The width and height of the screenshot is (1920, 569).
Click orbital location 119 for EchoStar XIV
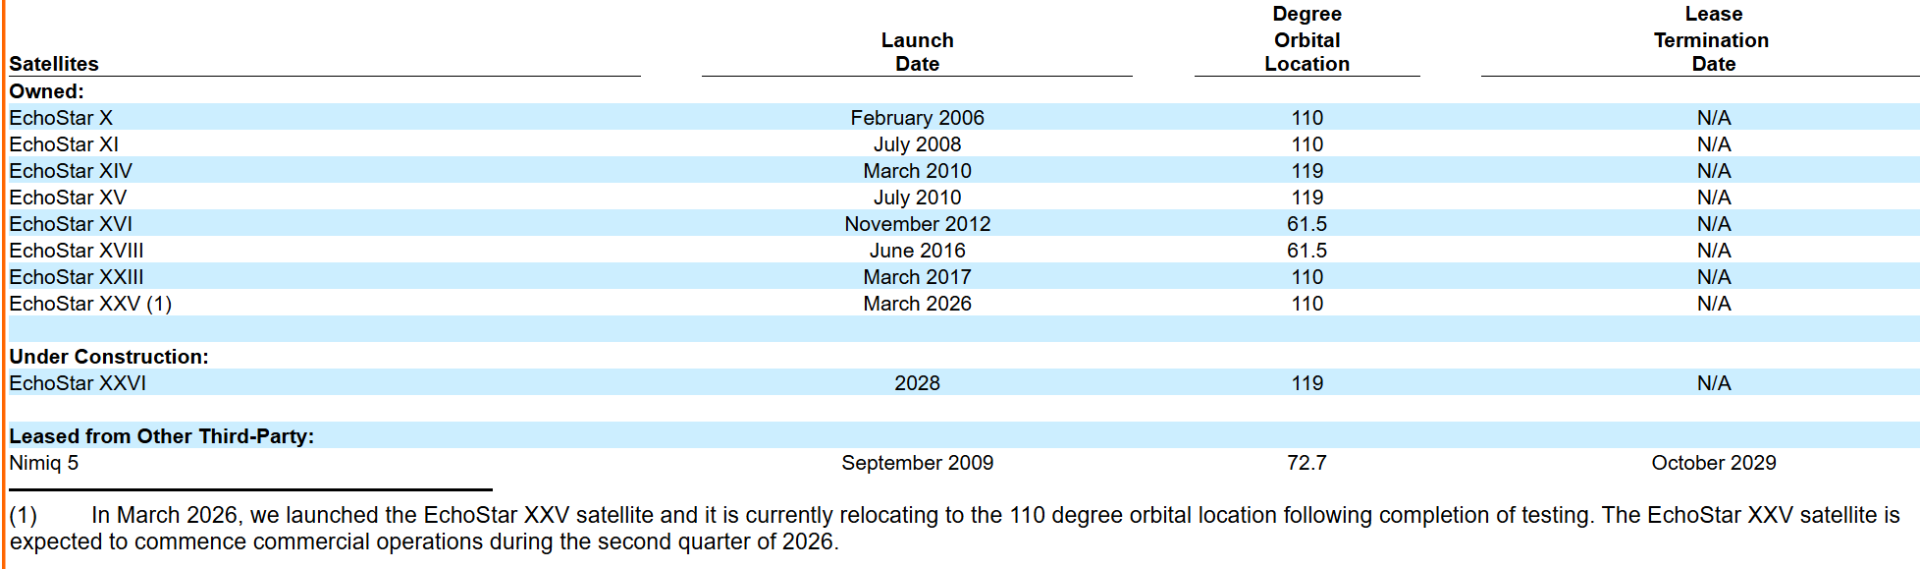click(1307, 171)
